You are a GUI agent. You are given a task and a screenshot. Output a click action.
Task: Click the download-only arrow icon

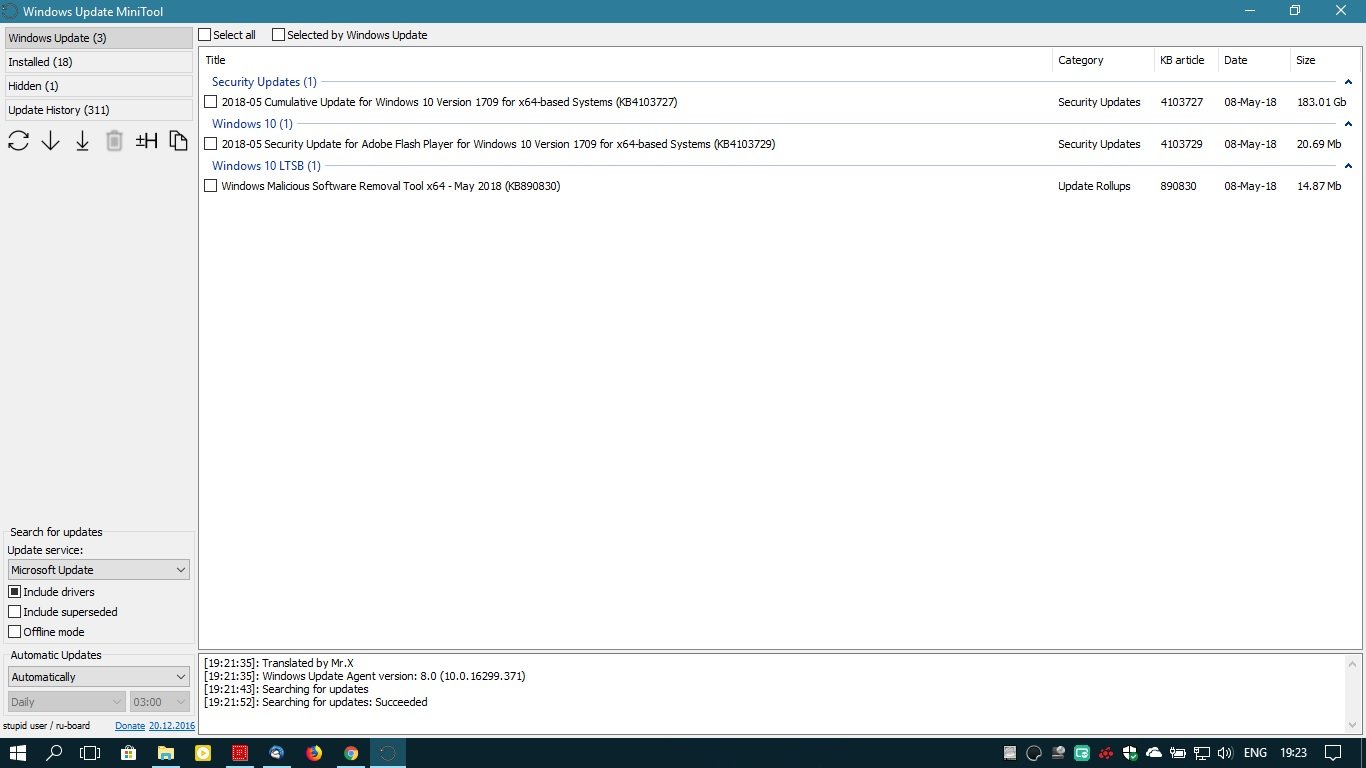click(50, 141)
